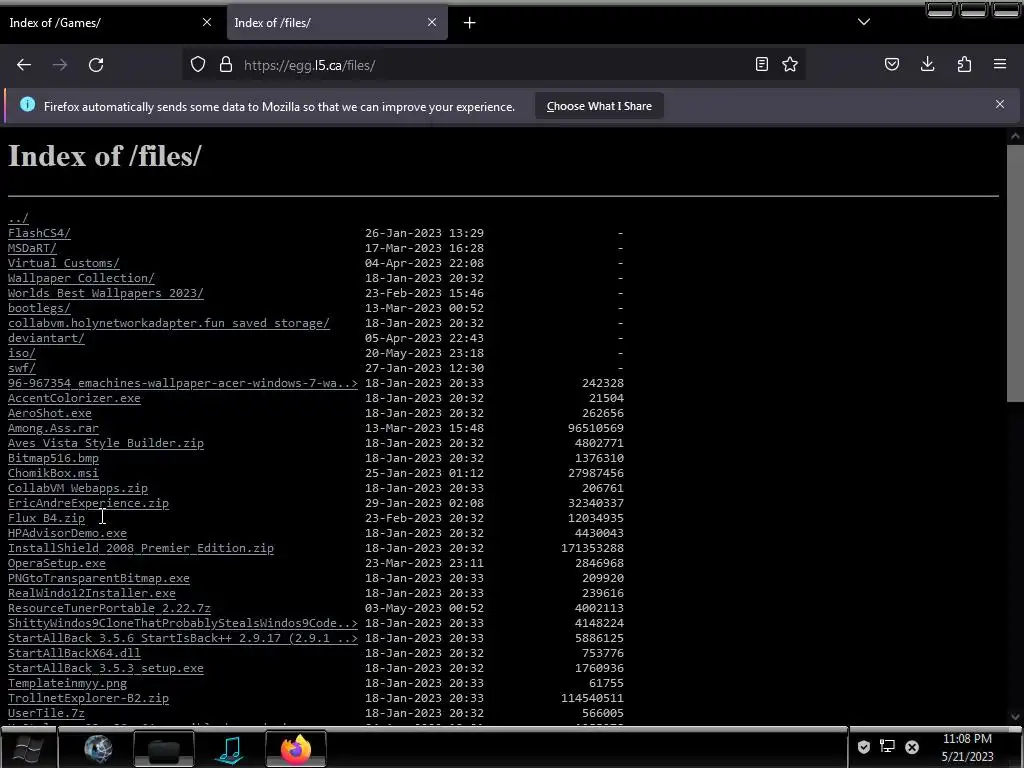Open the parent directory ../ link

pyautogui.click(x=18, y=218)
